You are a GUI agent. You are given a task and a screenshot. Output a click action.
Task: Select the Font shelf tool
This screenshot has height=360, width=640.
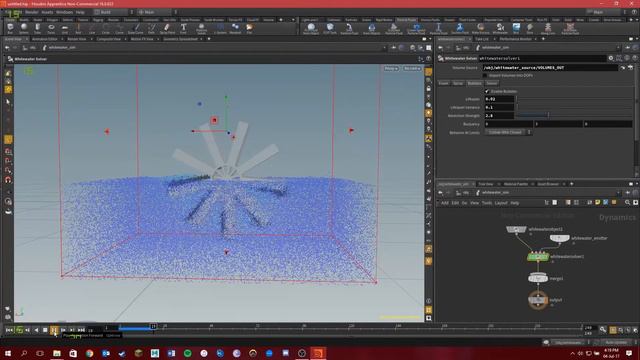pyautogui.click(x=183, y=28)
